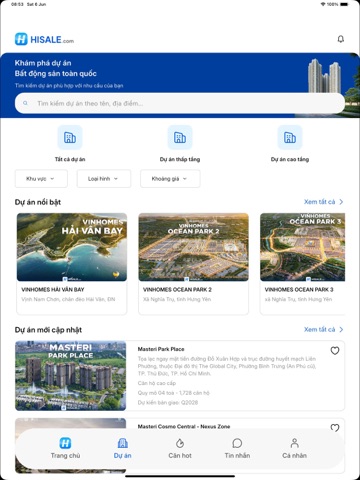Tap the search magnifier icon

coord(25,103)
